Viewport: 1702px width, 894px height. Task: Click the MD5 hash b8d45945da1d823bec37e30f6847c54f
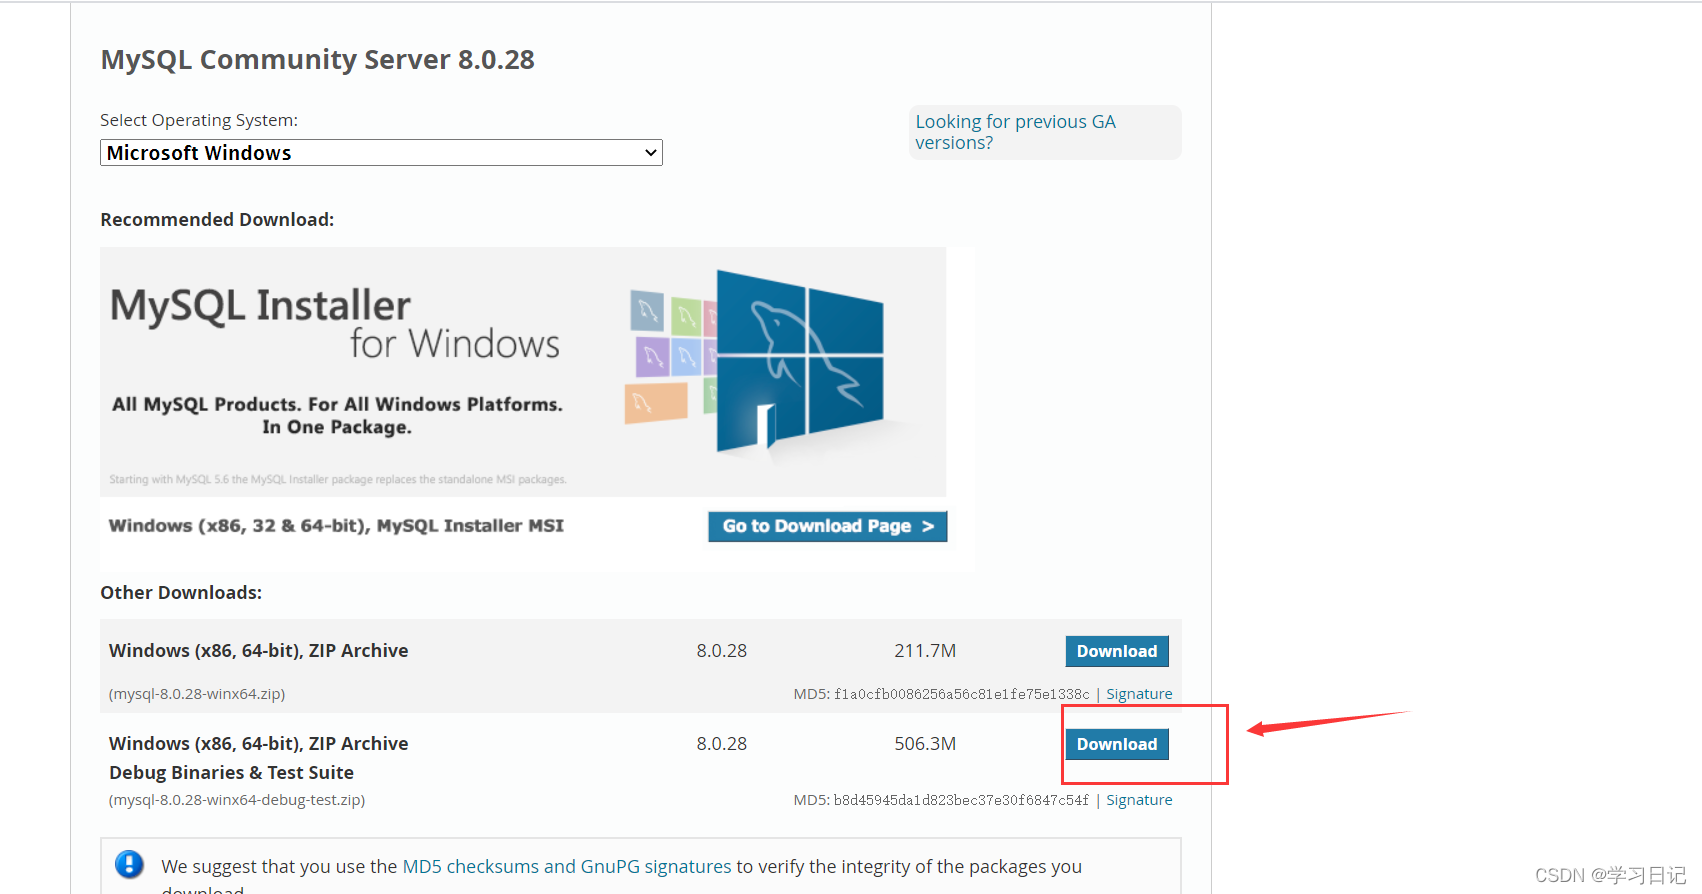(961, 800)
